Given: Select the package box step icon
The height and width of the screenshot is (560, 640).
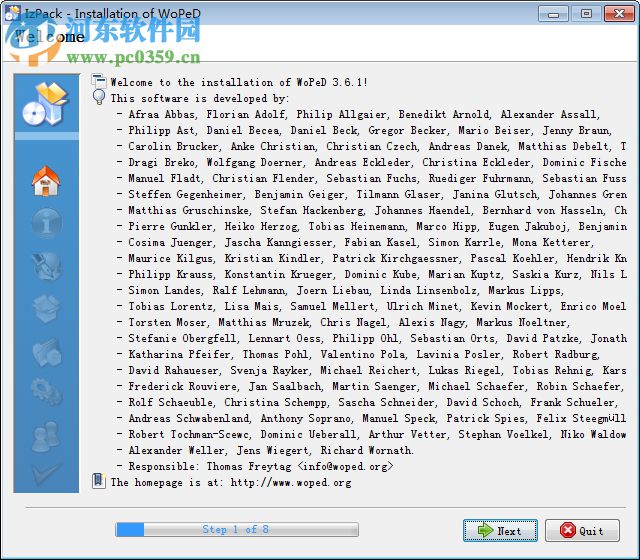Looking at the screenshot, I should (x=47, y=308).
